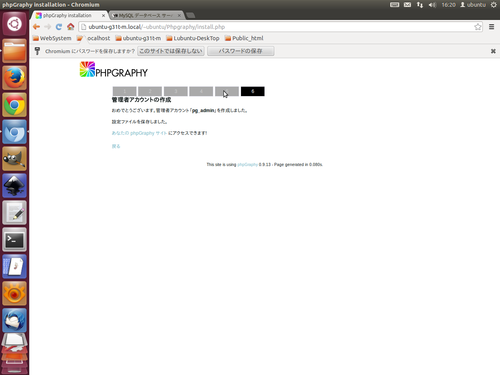Open the system gear session menu
500x375 pixels.
(x=494, y=5)
